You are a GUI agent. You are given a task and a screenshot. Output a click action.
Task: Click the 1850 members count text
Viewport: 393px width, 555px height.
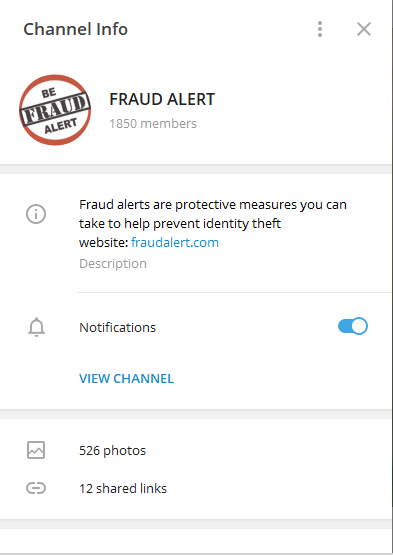[x=153, y=124]
